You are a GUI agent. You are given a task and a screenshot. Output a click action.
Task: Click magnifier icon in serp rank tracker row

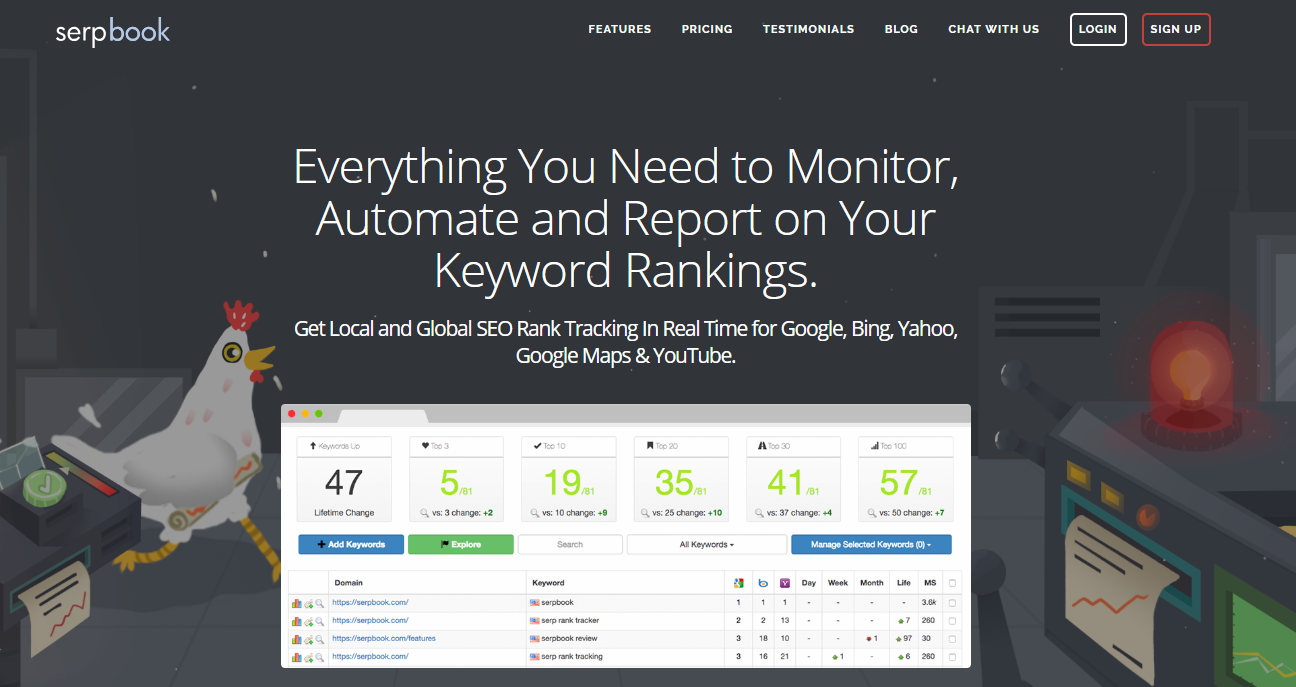320,621
